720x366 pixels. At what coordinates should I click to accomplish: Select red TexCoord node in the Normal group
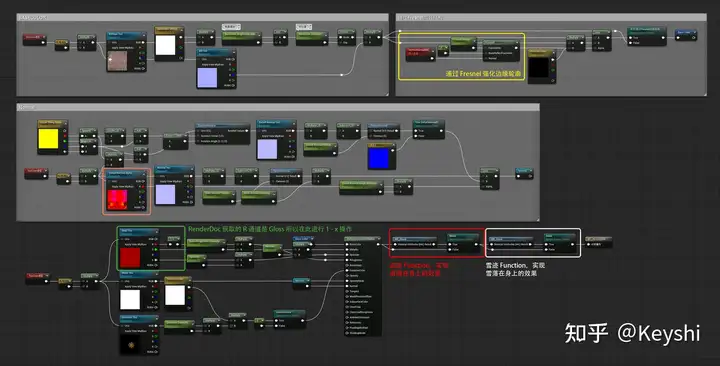point(36,174)
